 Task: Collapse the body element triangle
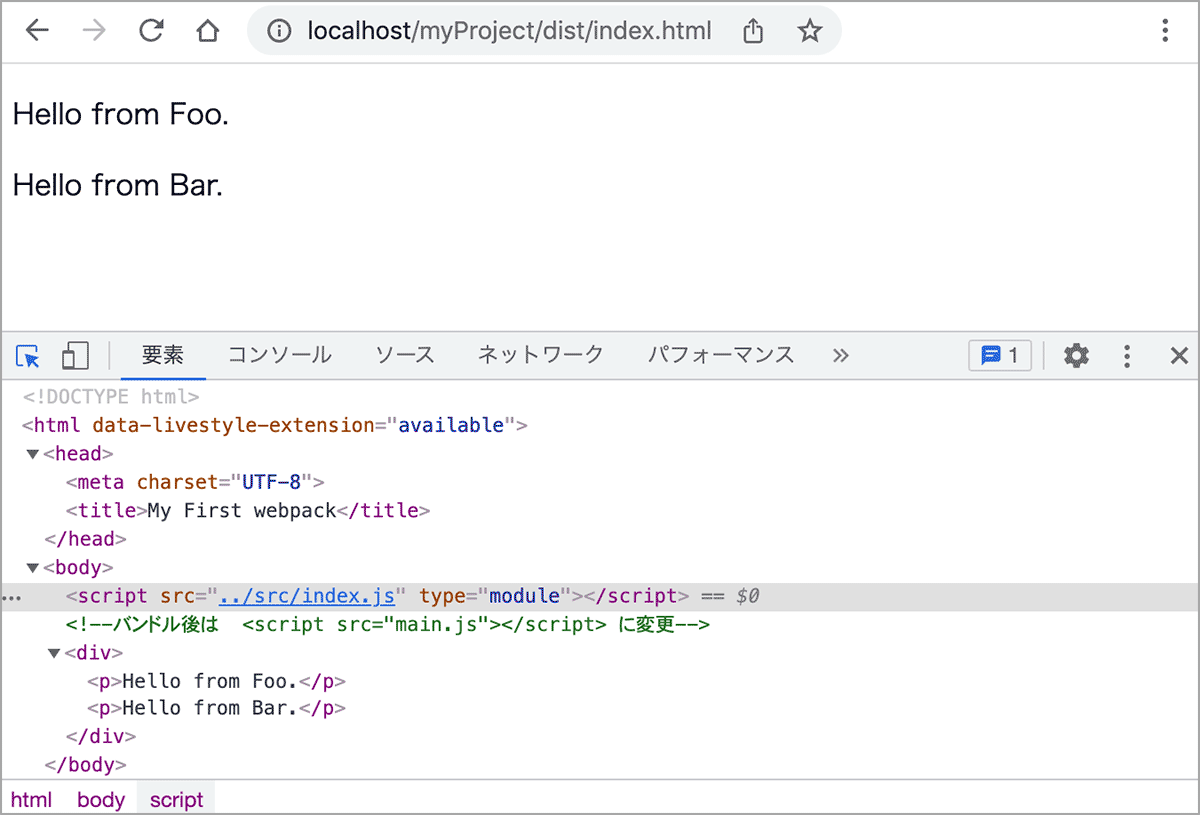point(33,568)
